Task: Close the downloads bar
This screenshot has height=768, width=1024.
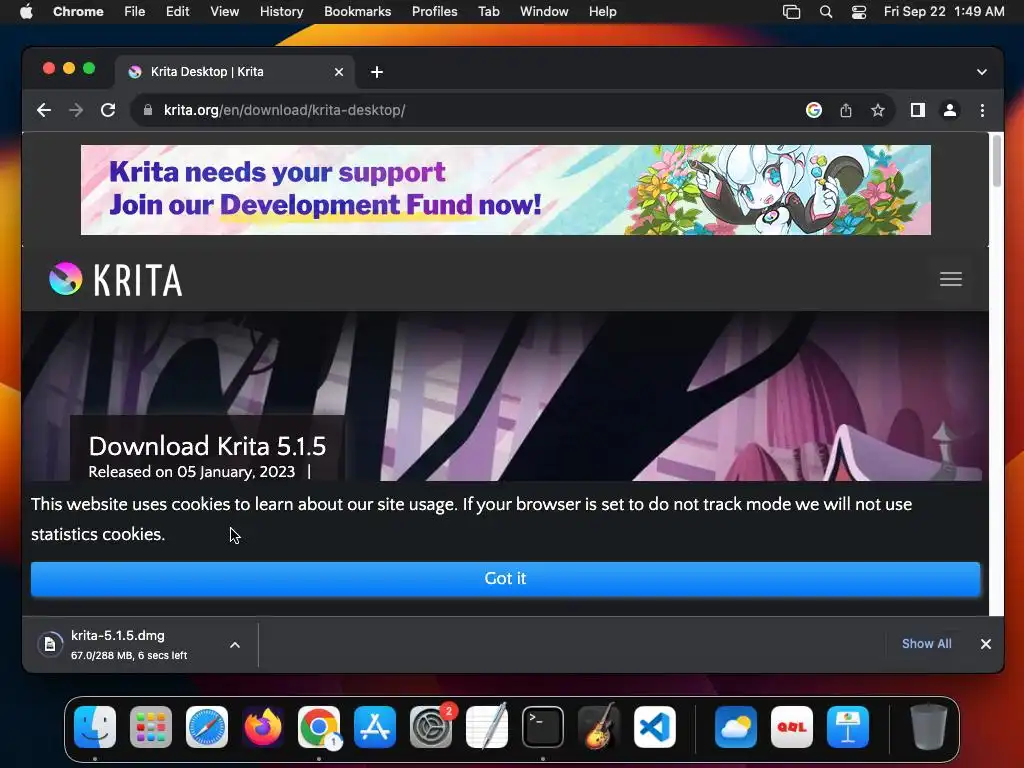Action: [985, 644]
